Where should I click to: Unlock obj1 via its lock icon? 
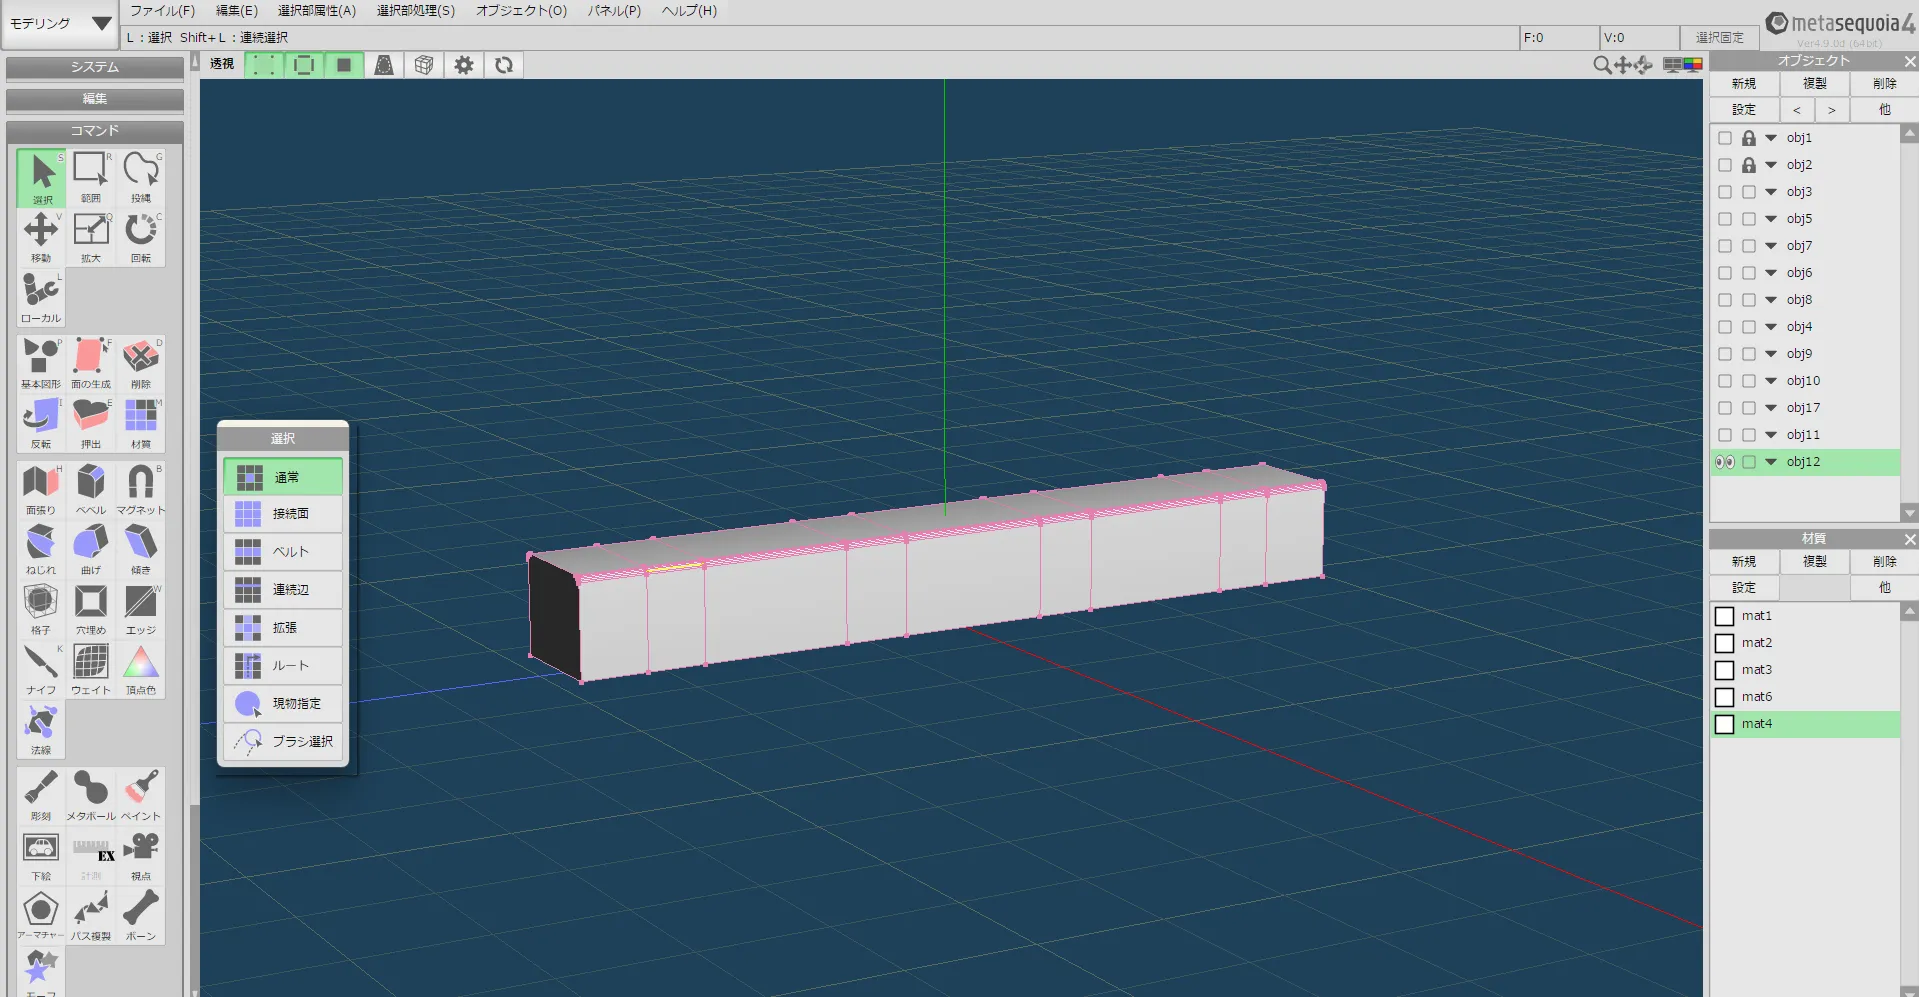[1749, 138]
